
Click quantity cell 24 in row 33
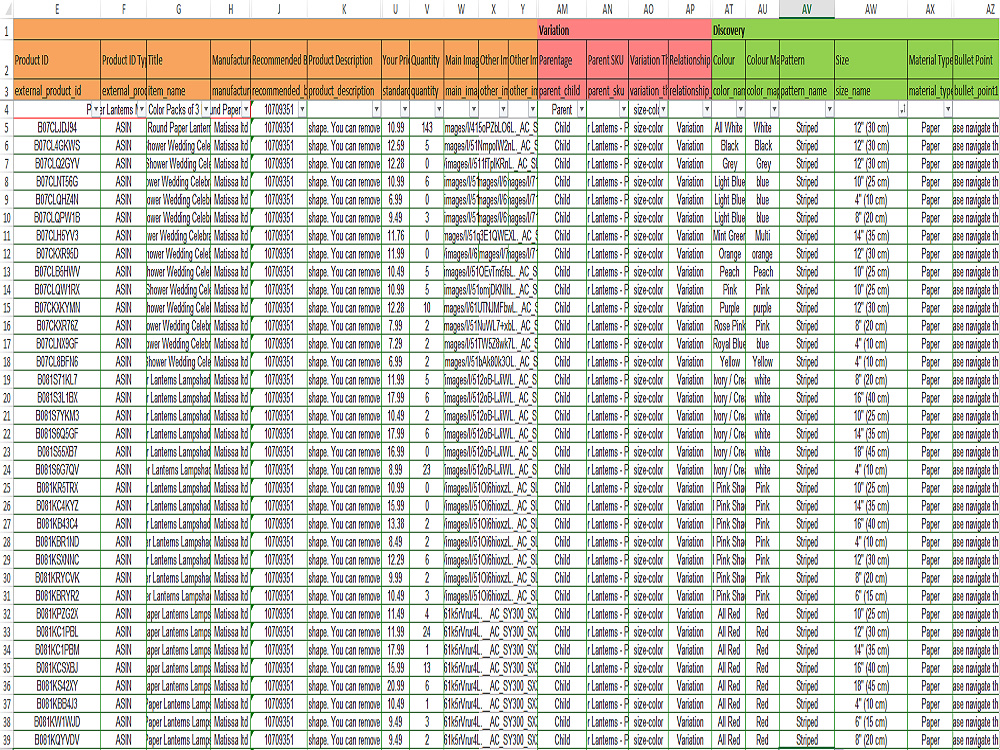coord(427,632)
